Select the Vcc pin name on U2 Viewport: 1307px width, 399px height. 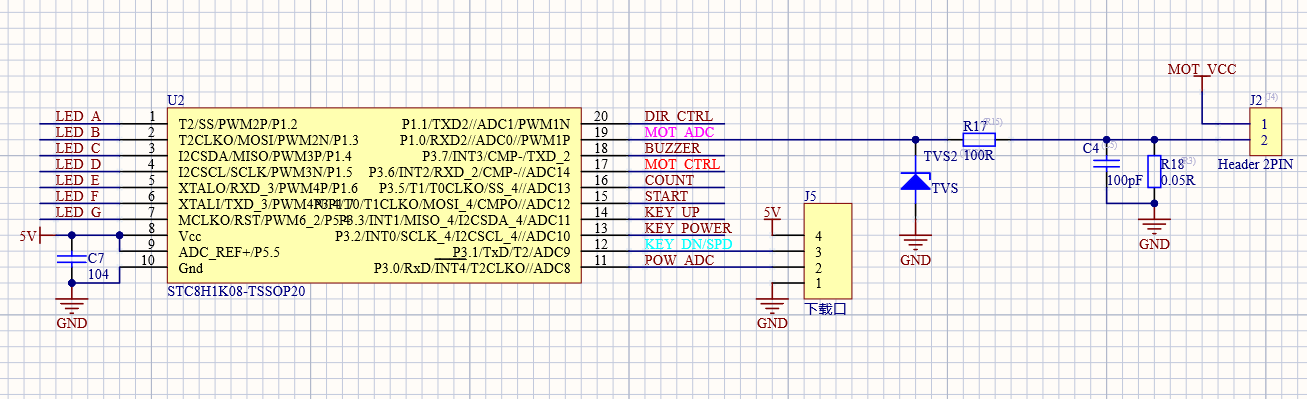[189, 237]
